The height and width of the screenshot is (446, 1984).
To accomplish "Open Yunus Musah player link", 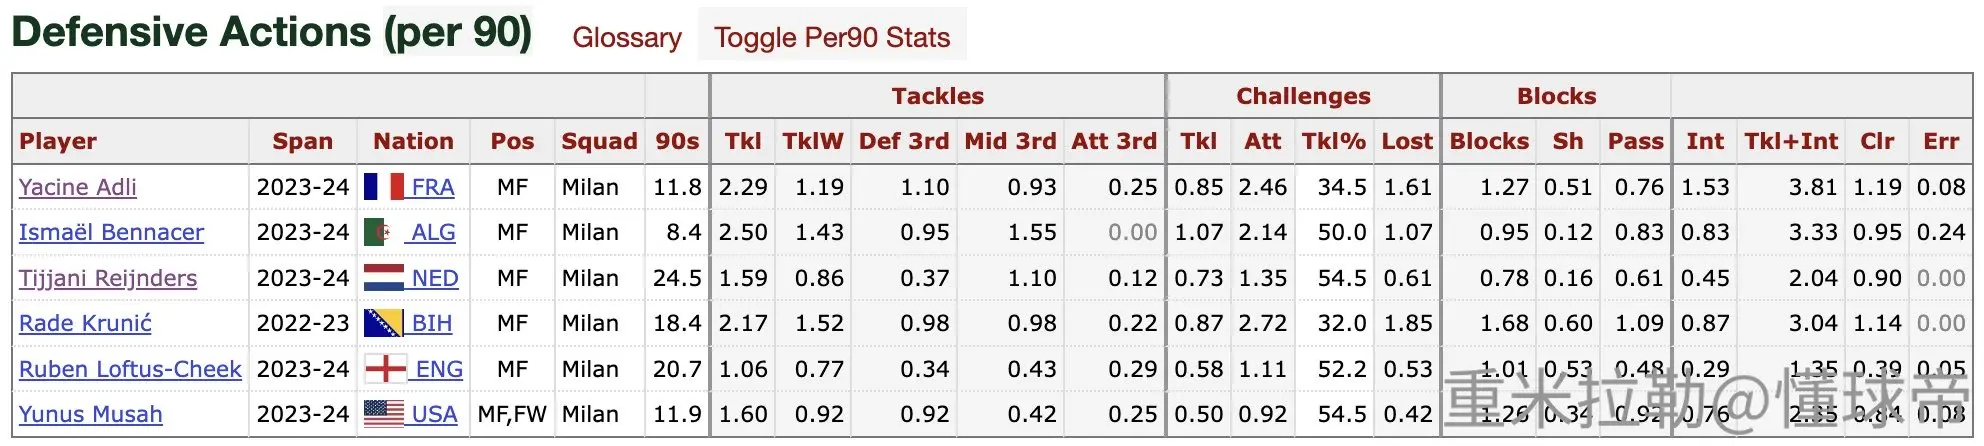I will point(91,414).
